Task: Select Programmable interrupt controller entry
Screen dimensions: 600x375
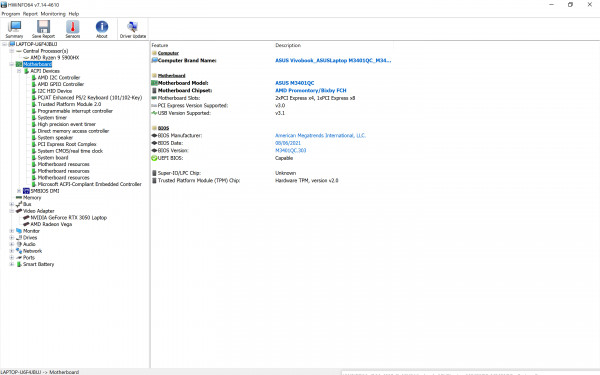Action: 75,111
